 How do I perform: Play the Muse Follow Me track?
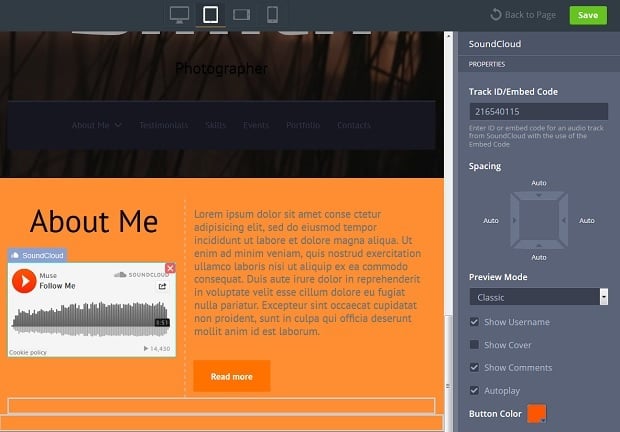[24, 281]
